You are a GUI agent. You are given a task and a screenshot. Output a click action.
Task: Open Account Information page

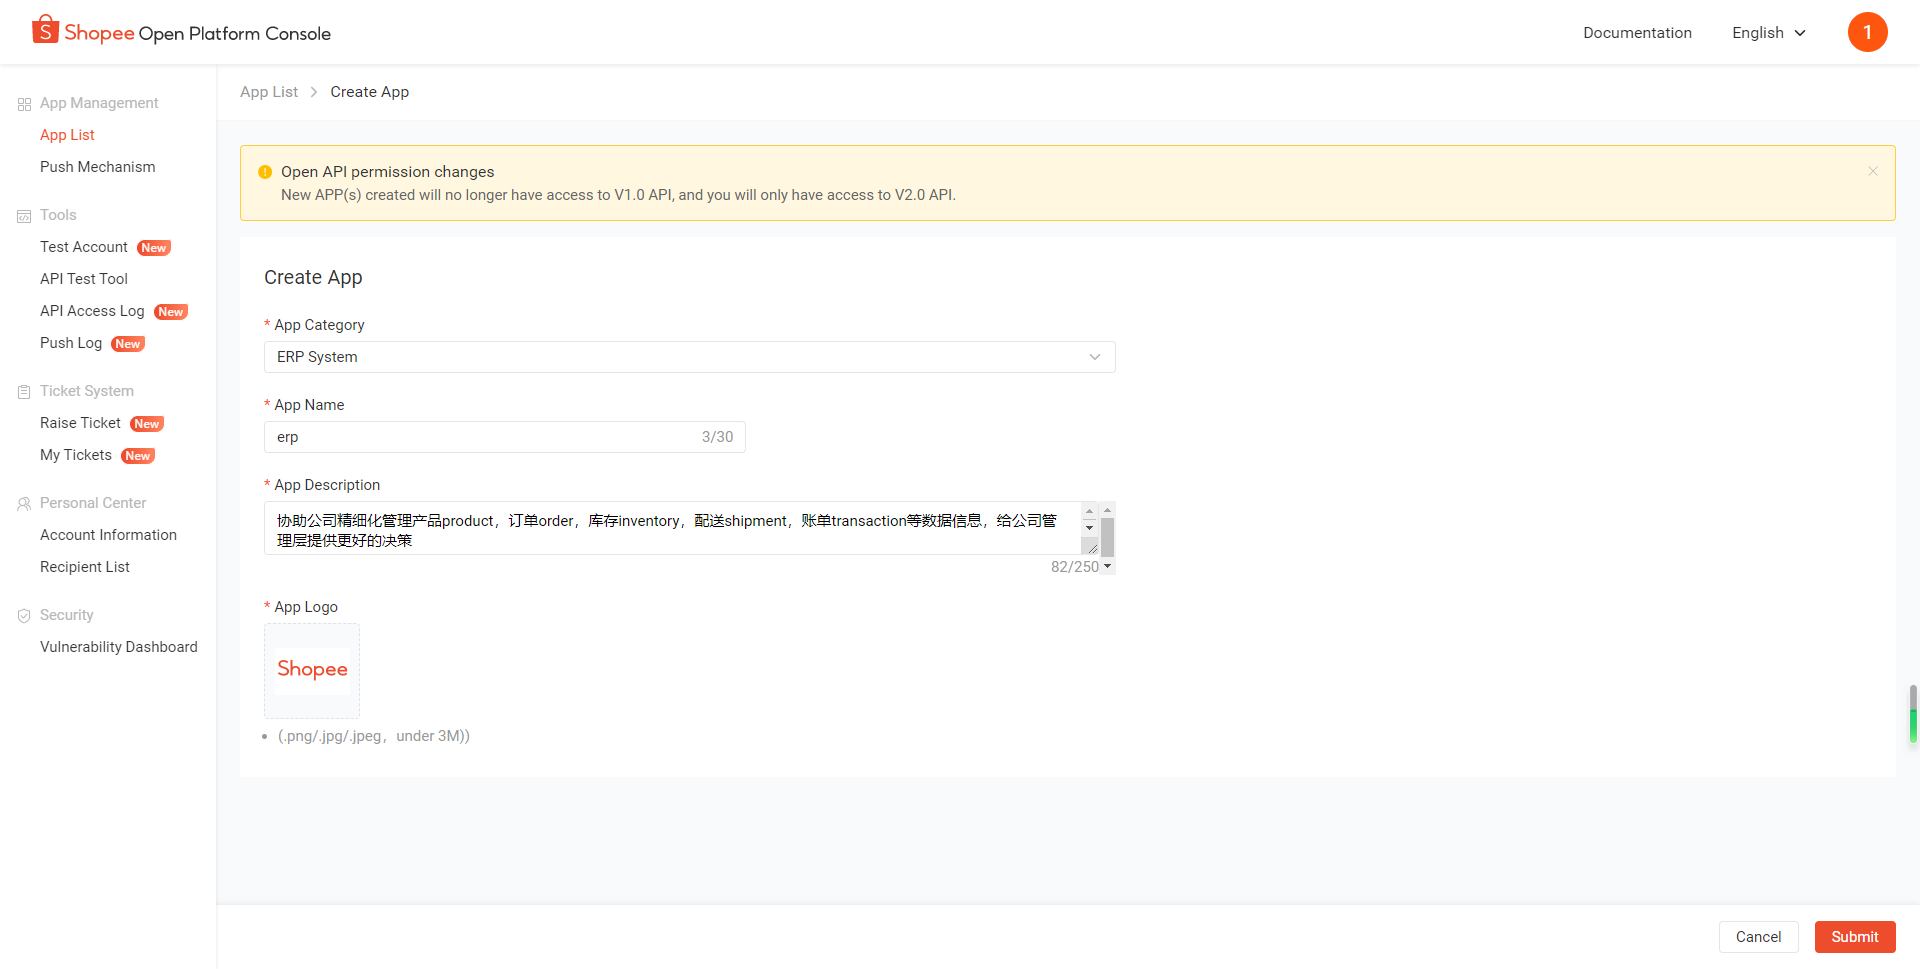click(x=108, y=535)
